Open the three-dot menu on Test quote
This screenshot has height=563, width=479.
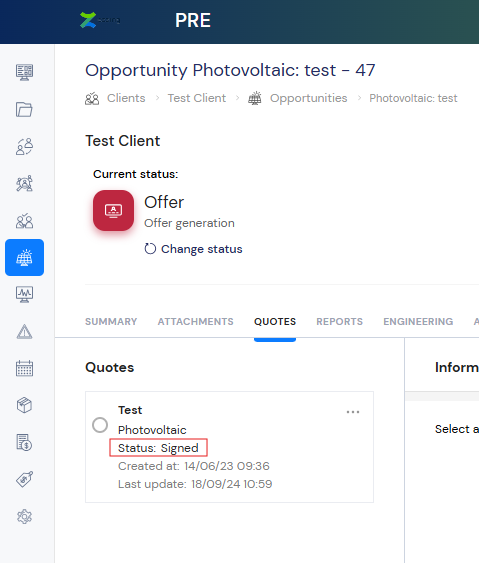point(353,412)
